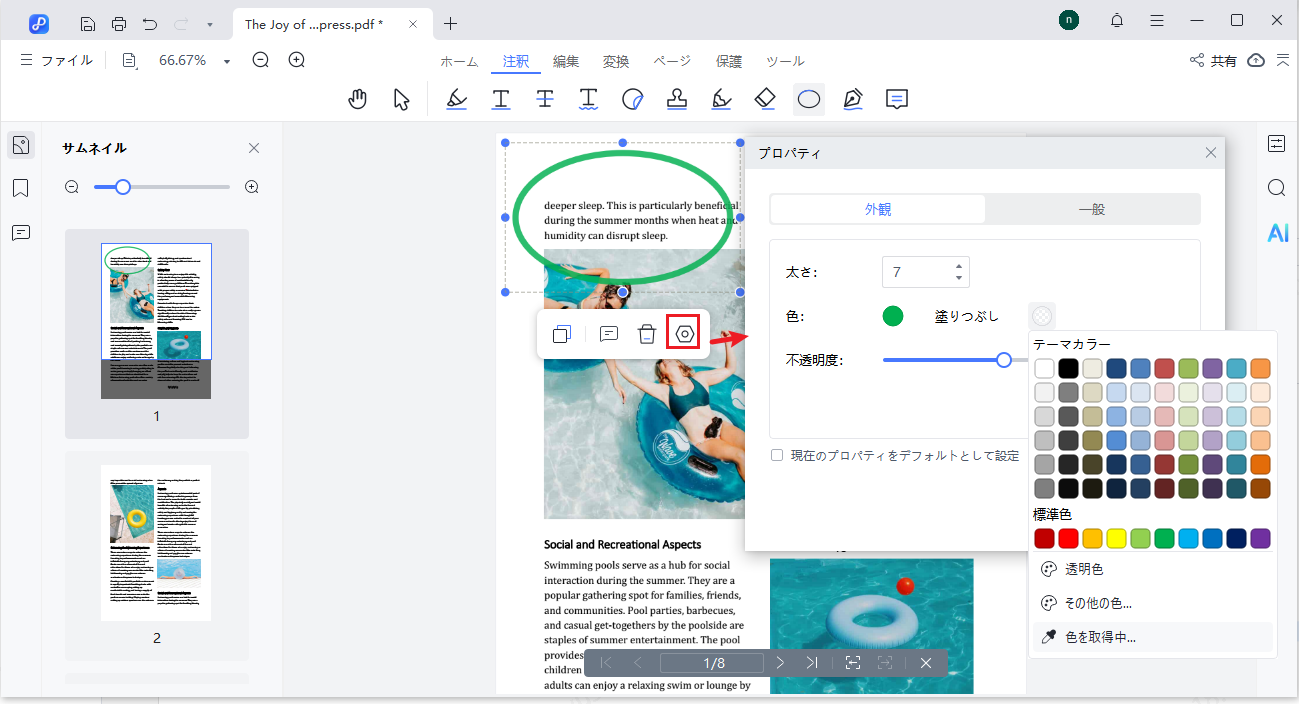Open the Bookmarks sidebar panel
This screenshot has height=704, width=1299.
(21, 188)
